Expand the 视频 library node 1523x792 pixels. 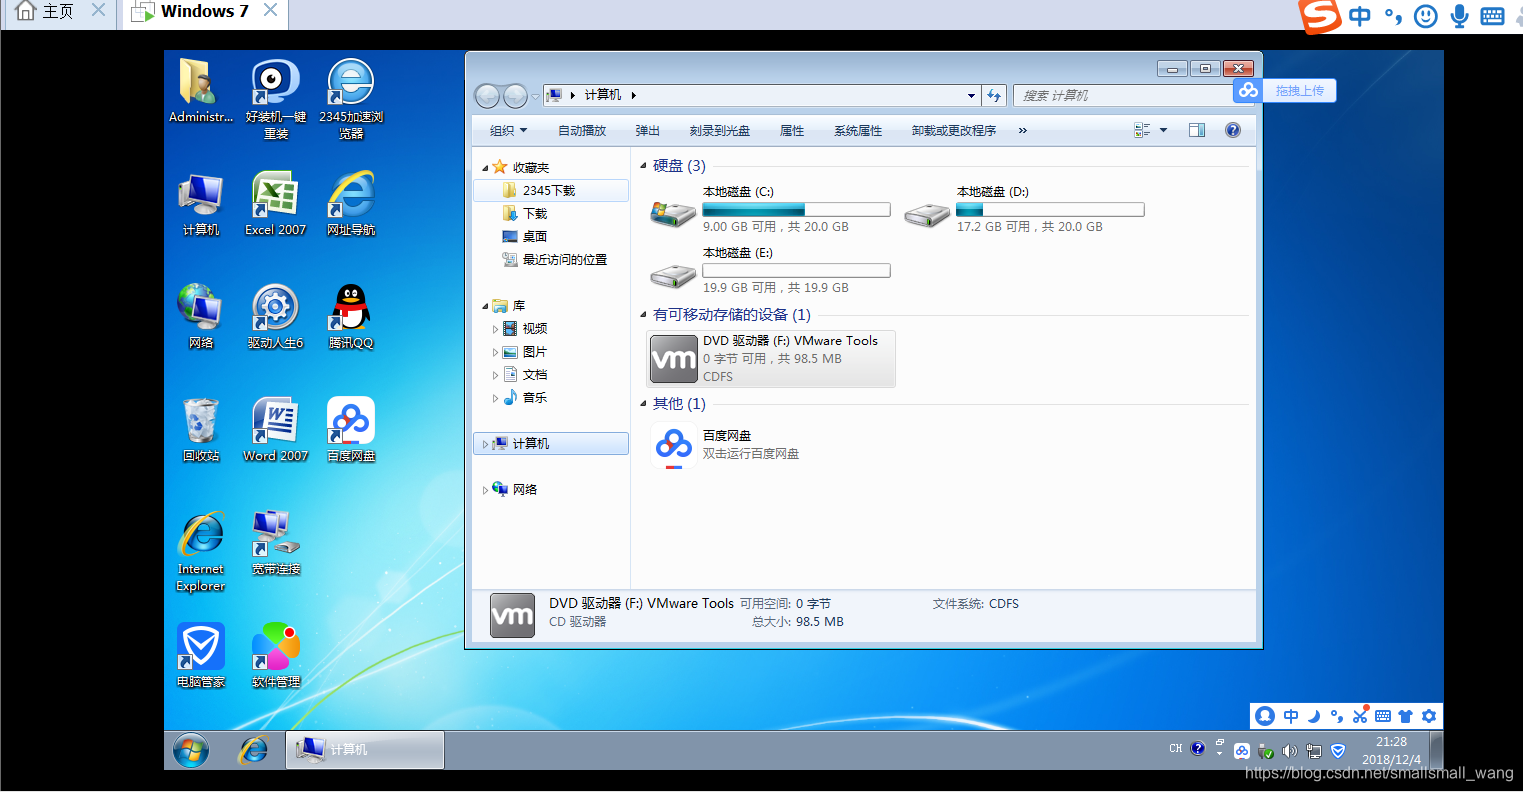pos(495,329)
